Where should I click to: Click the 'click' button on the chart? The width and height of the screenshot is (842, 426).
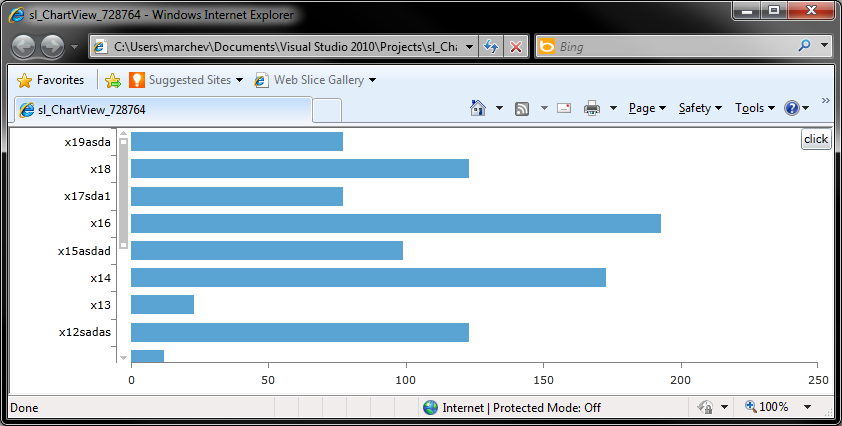[x=816, y=139]
